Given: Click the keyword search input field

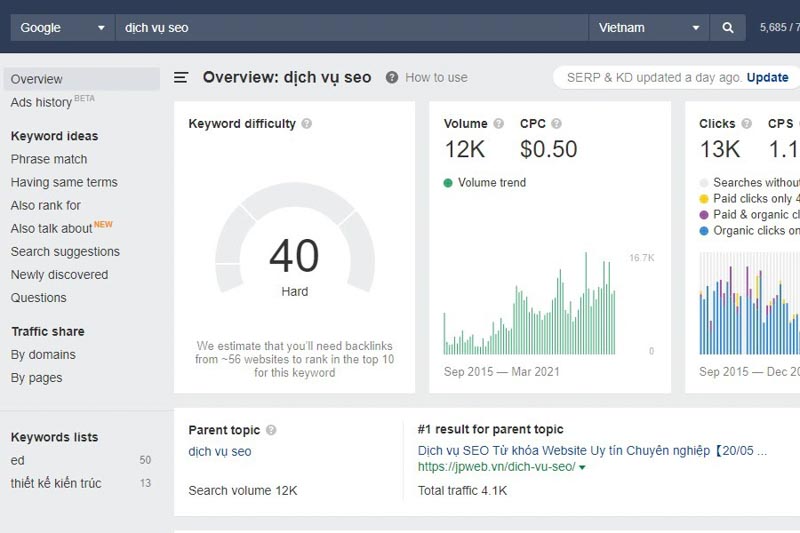Looking at the screenshot, I should click(x=350, y=28).
